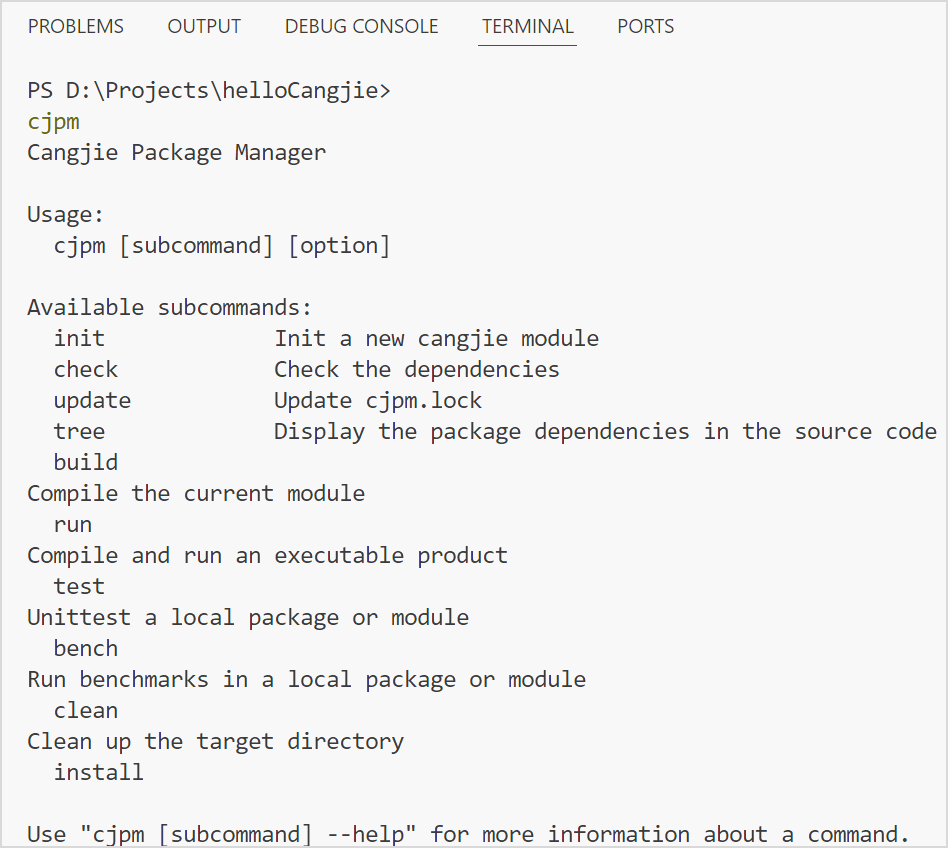Click the "clean" subcommand text
Screen dimensions: 948x848
(x=86, y=711)
